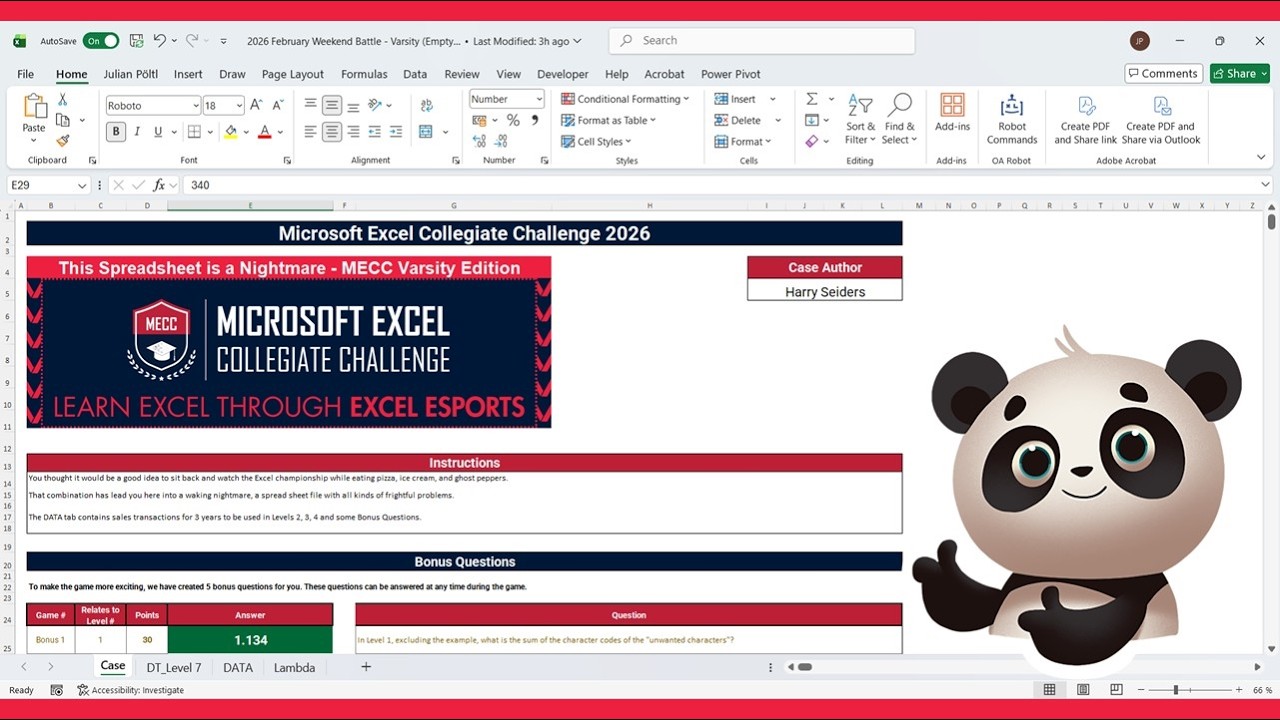The height and width of the screenshot is (720, 1280).
Task: Click Fill Color highlighter swatch
Action: pyautogui.click(x=231, y=132)
